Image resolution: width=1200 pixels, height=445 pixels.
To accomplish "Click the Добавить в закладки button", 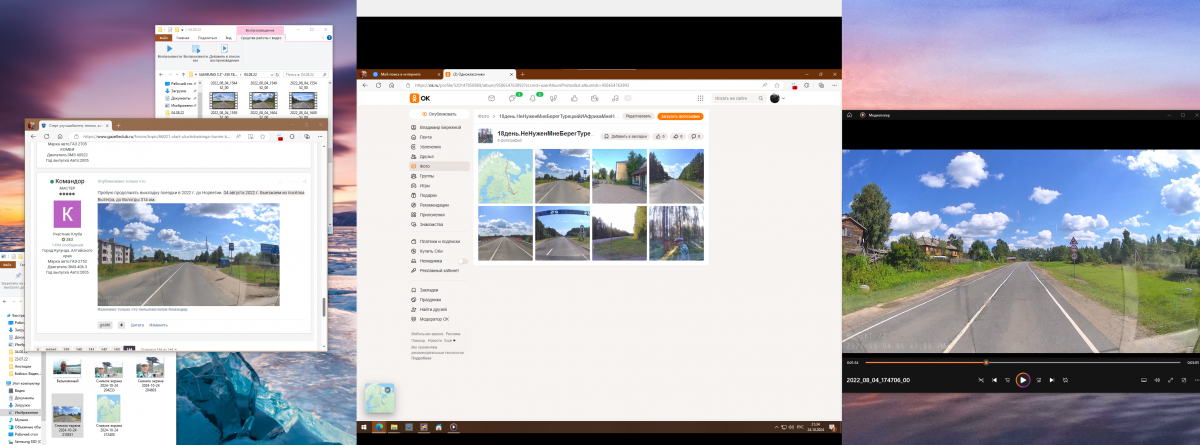I will (x=624, y=135).
